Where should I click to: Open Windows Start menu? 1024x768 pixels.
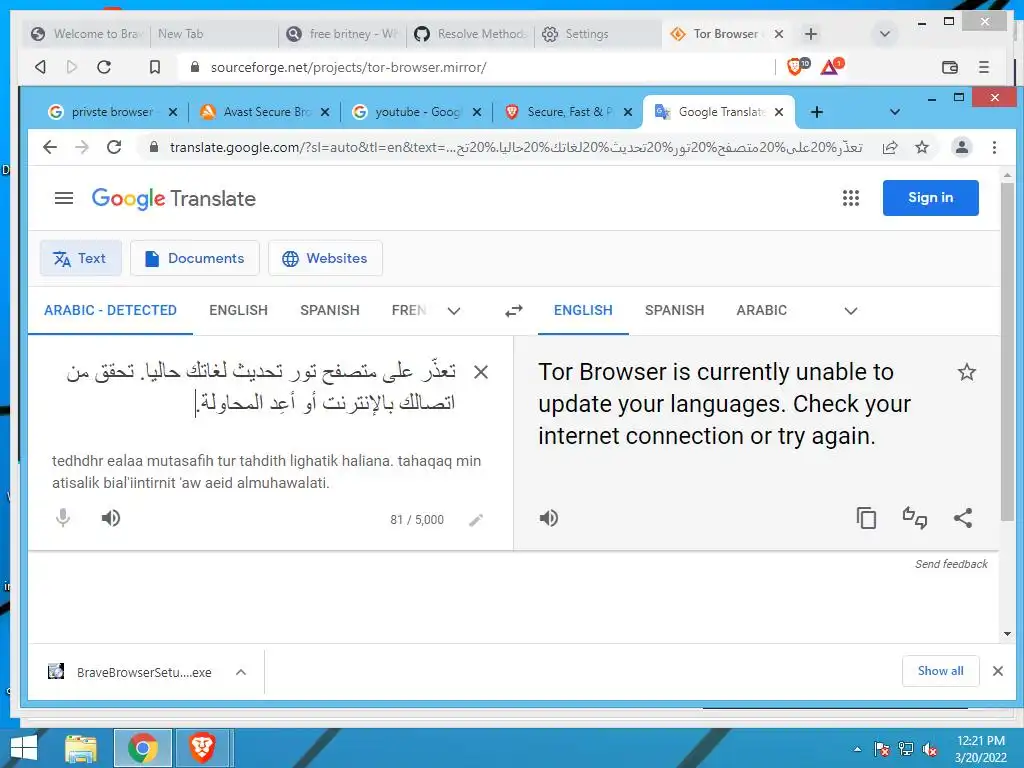tap(24, 748)
